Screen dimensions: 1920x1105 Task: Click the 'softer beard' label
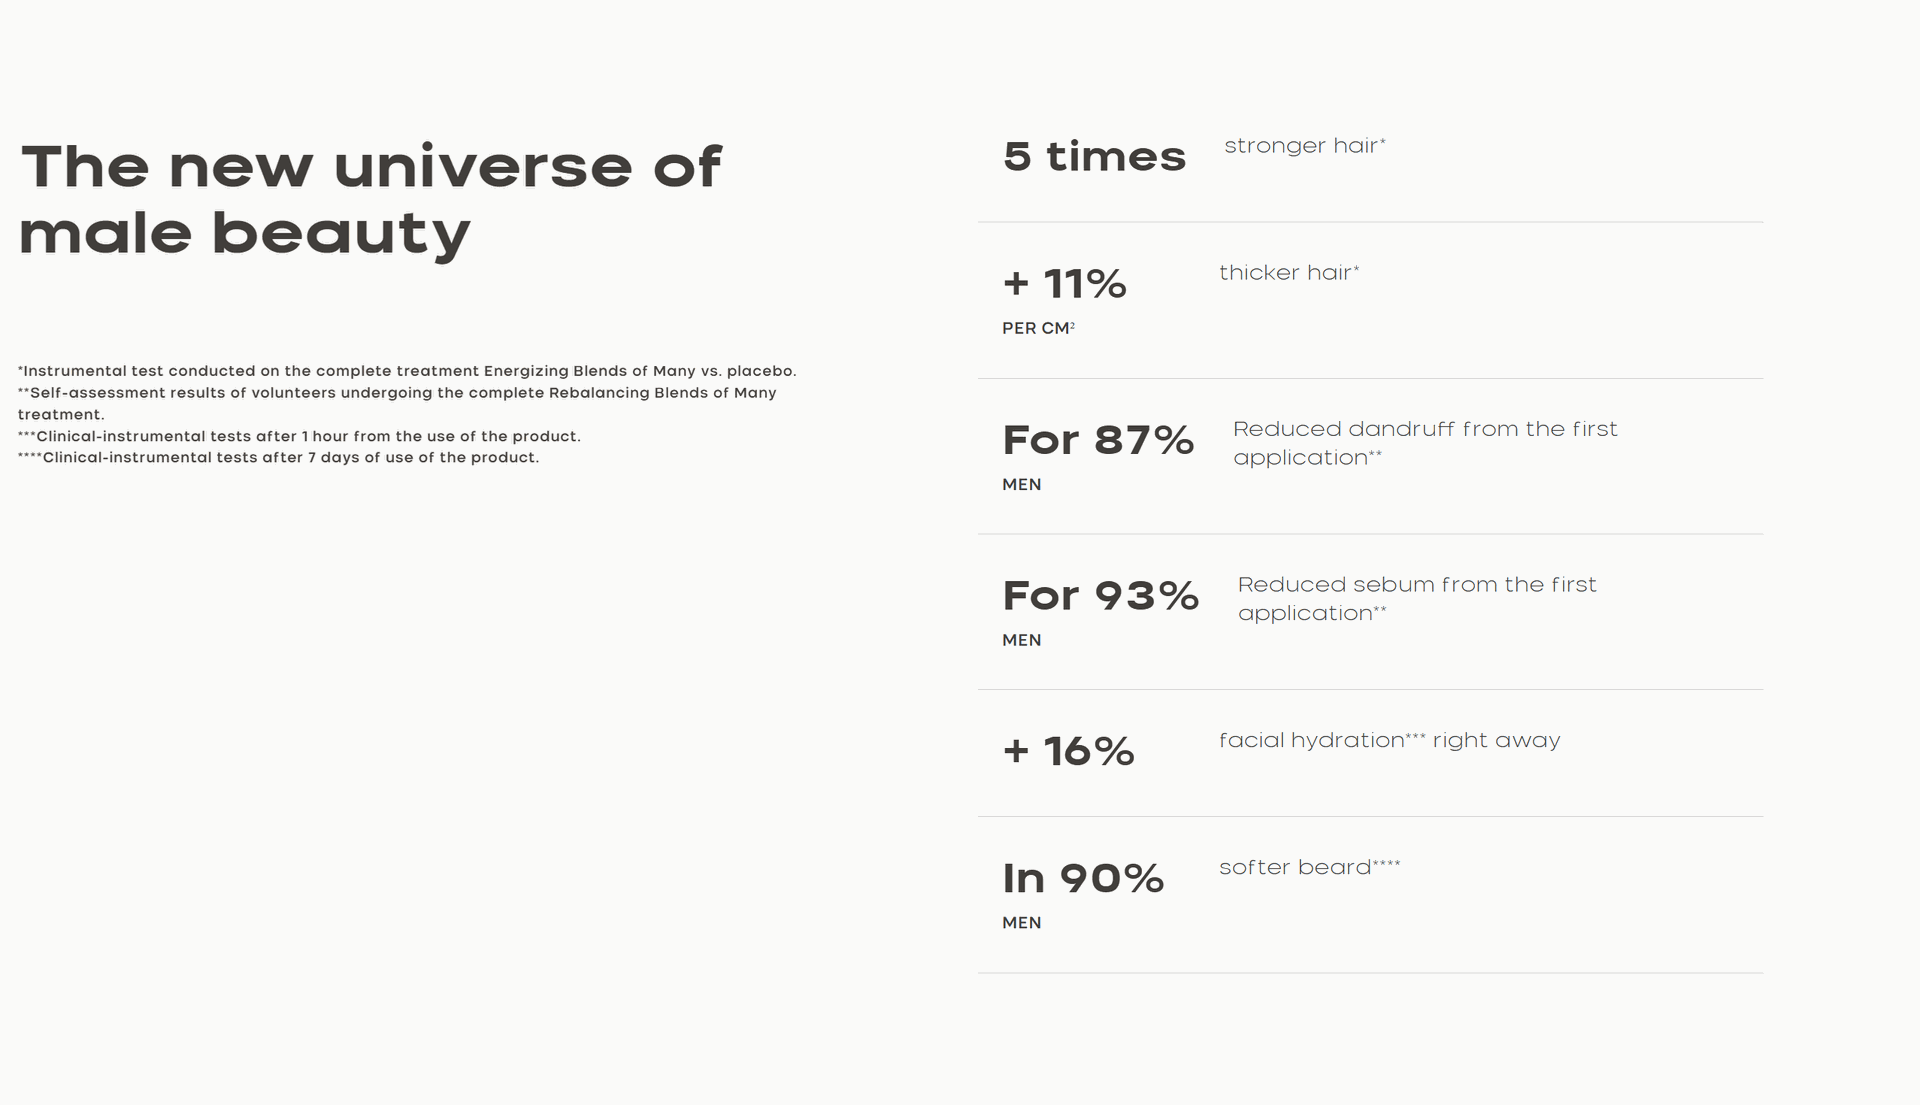click(1310, 868)
